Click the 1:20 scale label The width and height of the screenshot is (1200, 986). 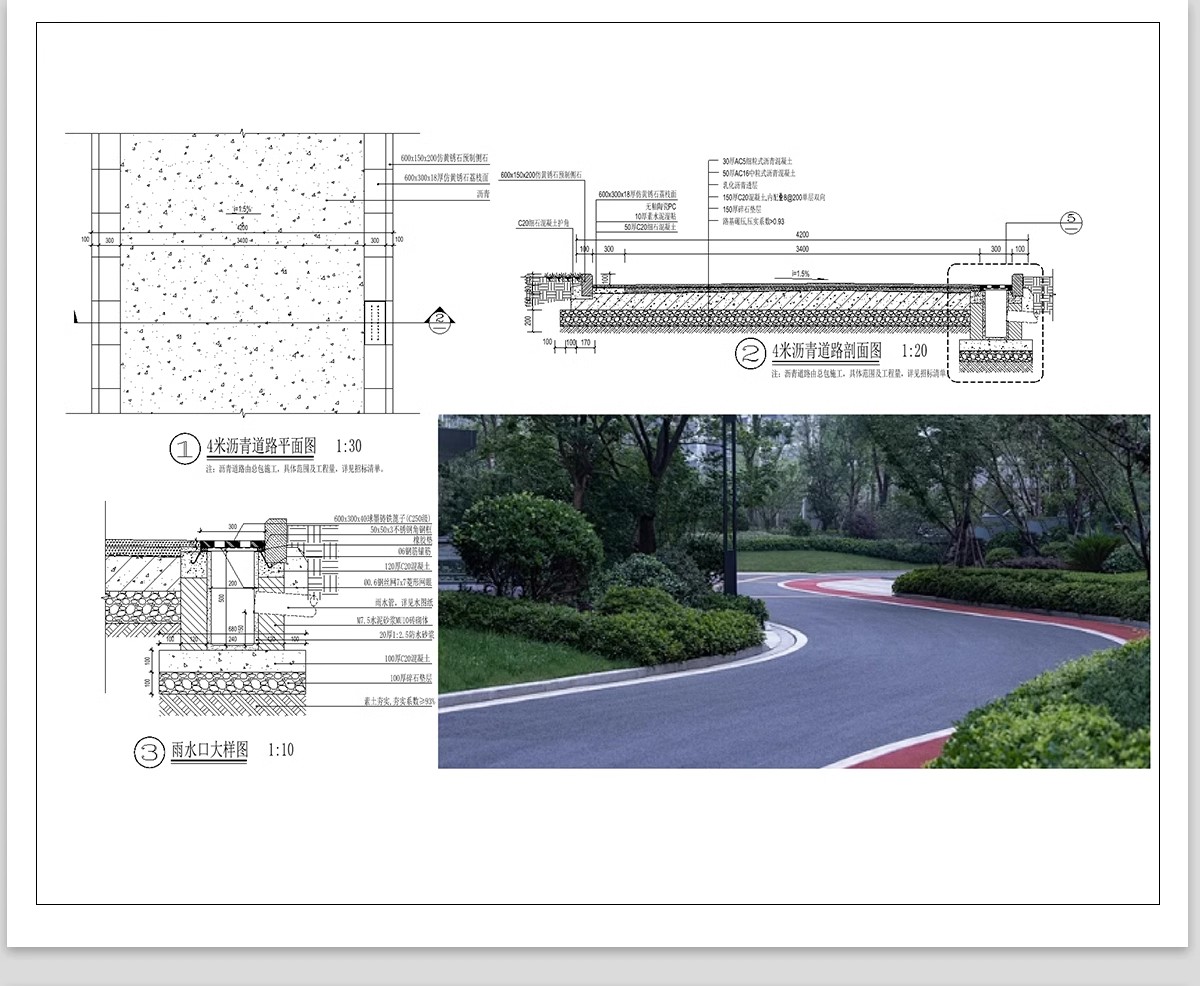[x=914, y=351]
